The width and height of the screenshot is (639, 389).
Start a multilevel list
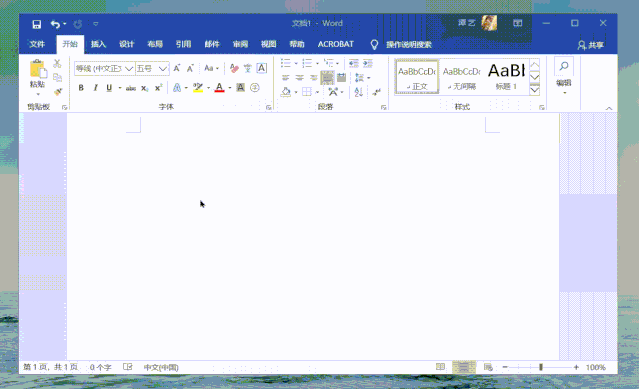pos(329,63)
